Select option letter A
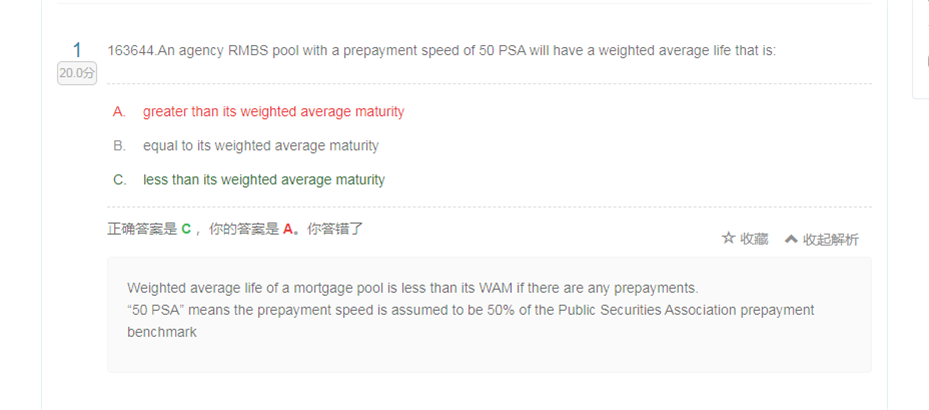Viewport: 929px width, 410px height. [x=119, y=112]
